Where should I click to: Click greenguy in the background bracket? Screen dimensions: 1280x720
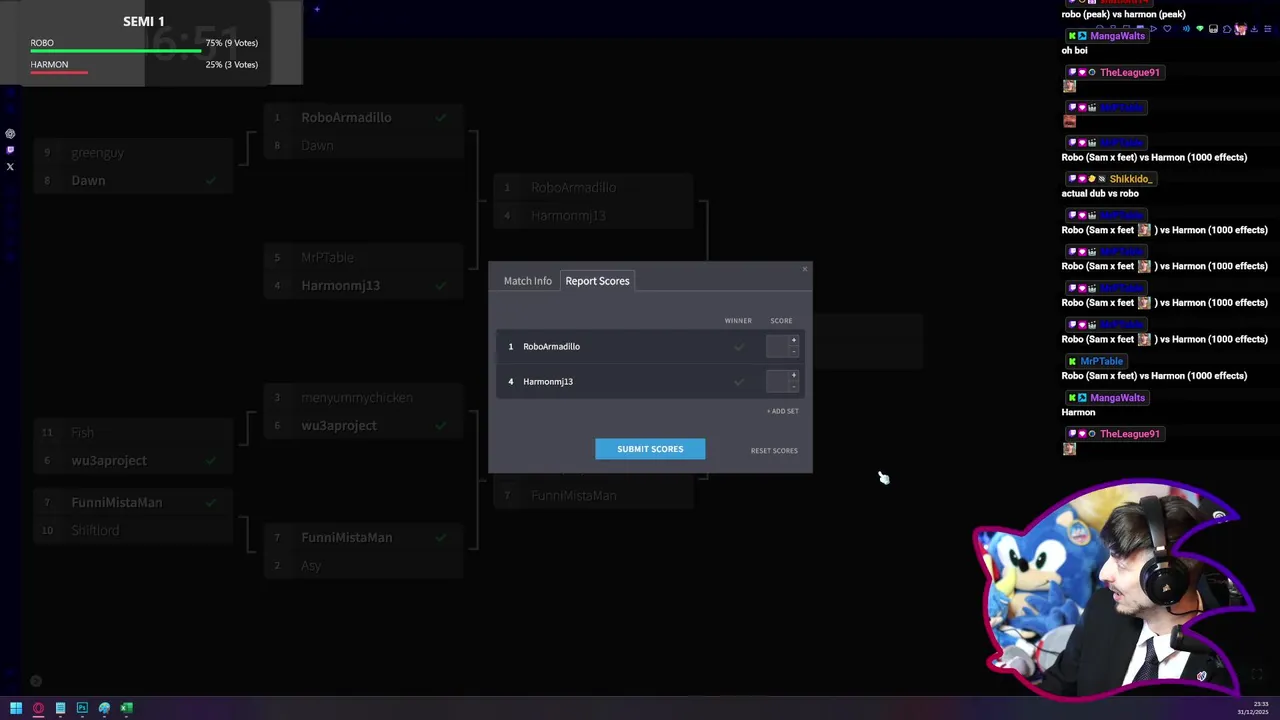97,153
